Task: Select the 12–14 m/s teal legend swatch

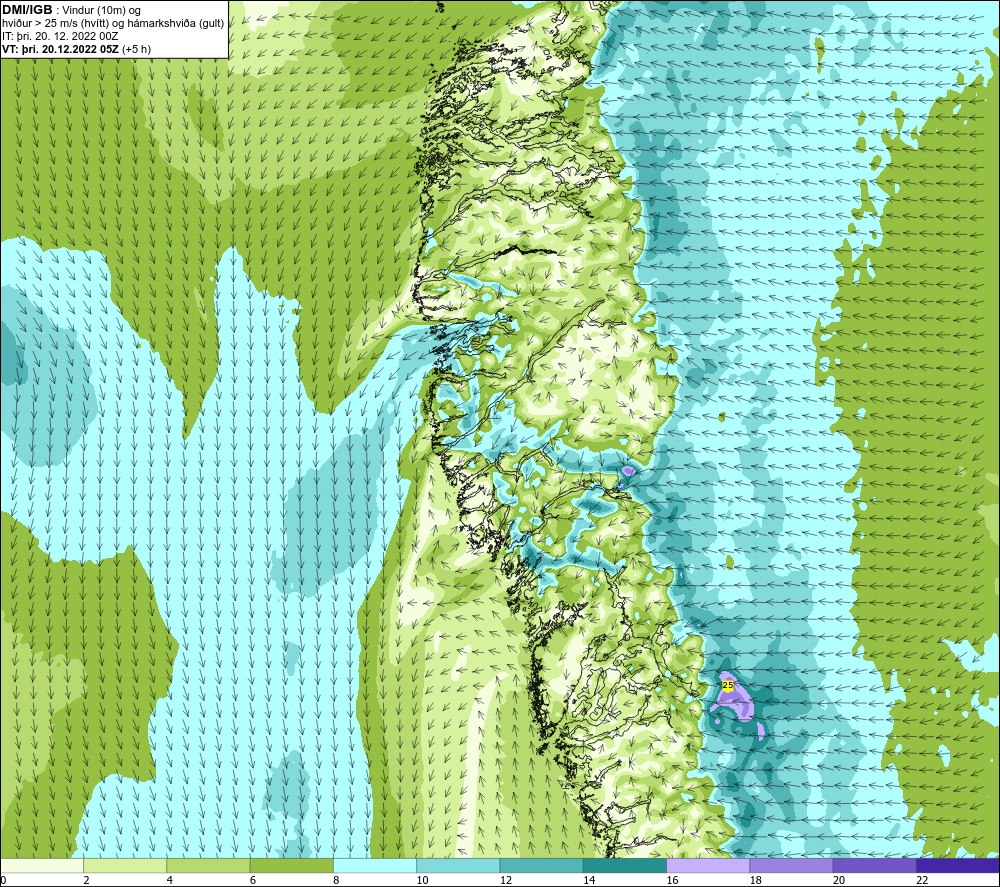Action: click(x=541, y=865)
